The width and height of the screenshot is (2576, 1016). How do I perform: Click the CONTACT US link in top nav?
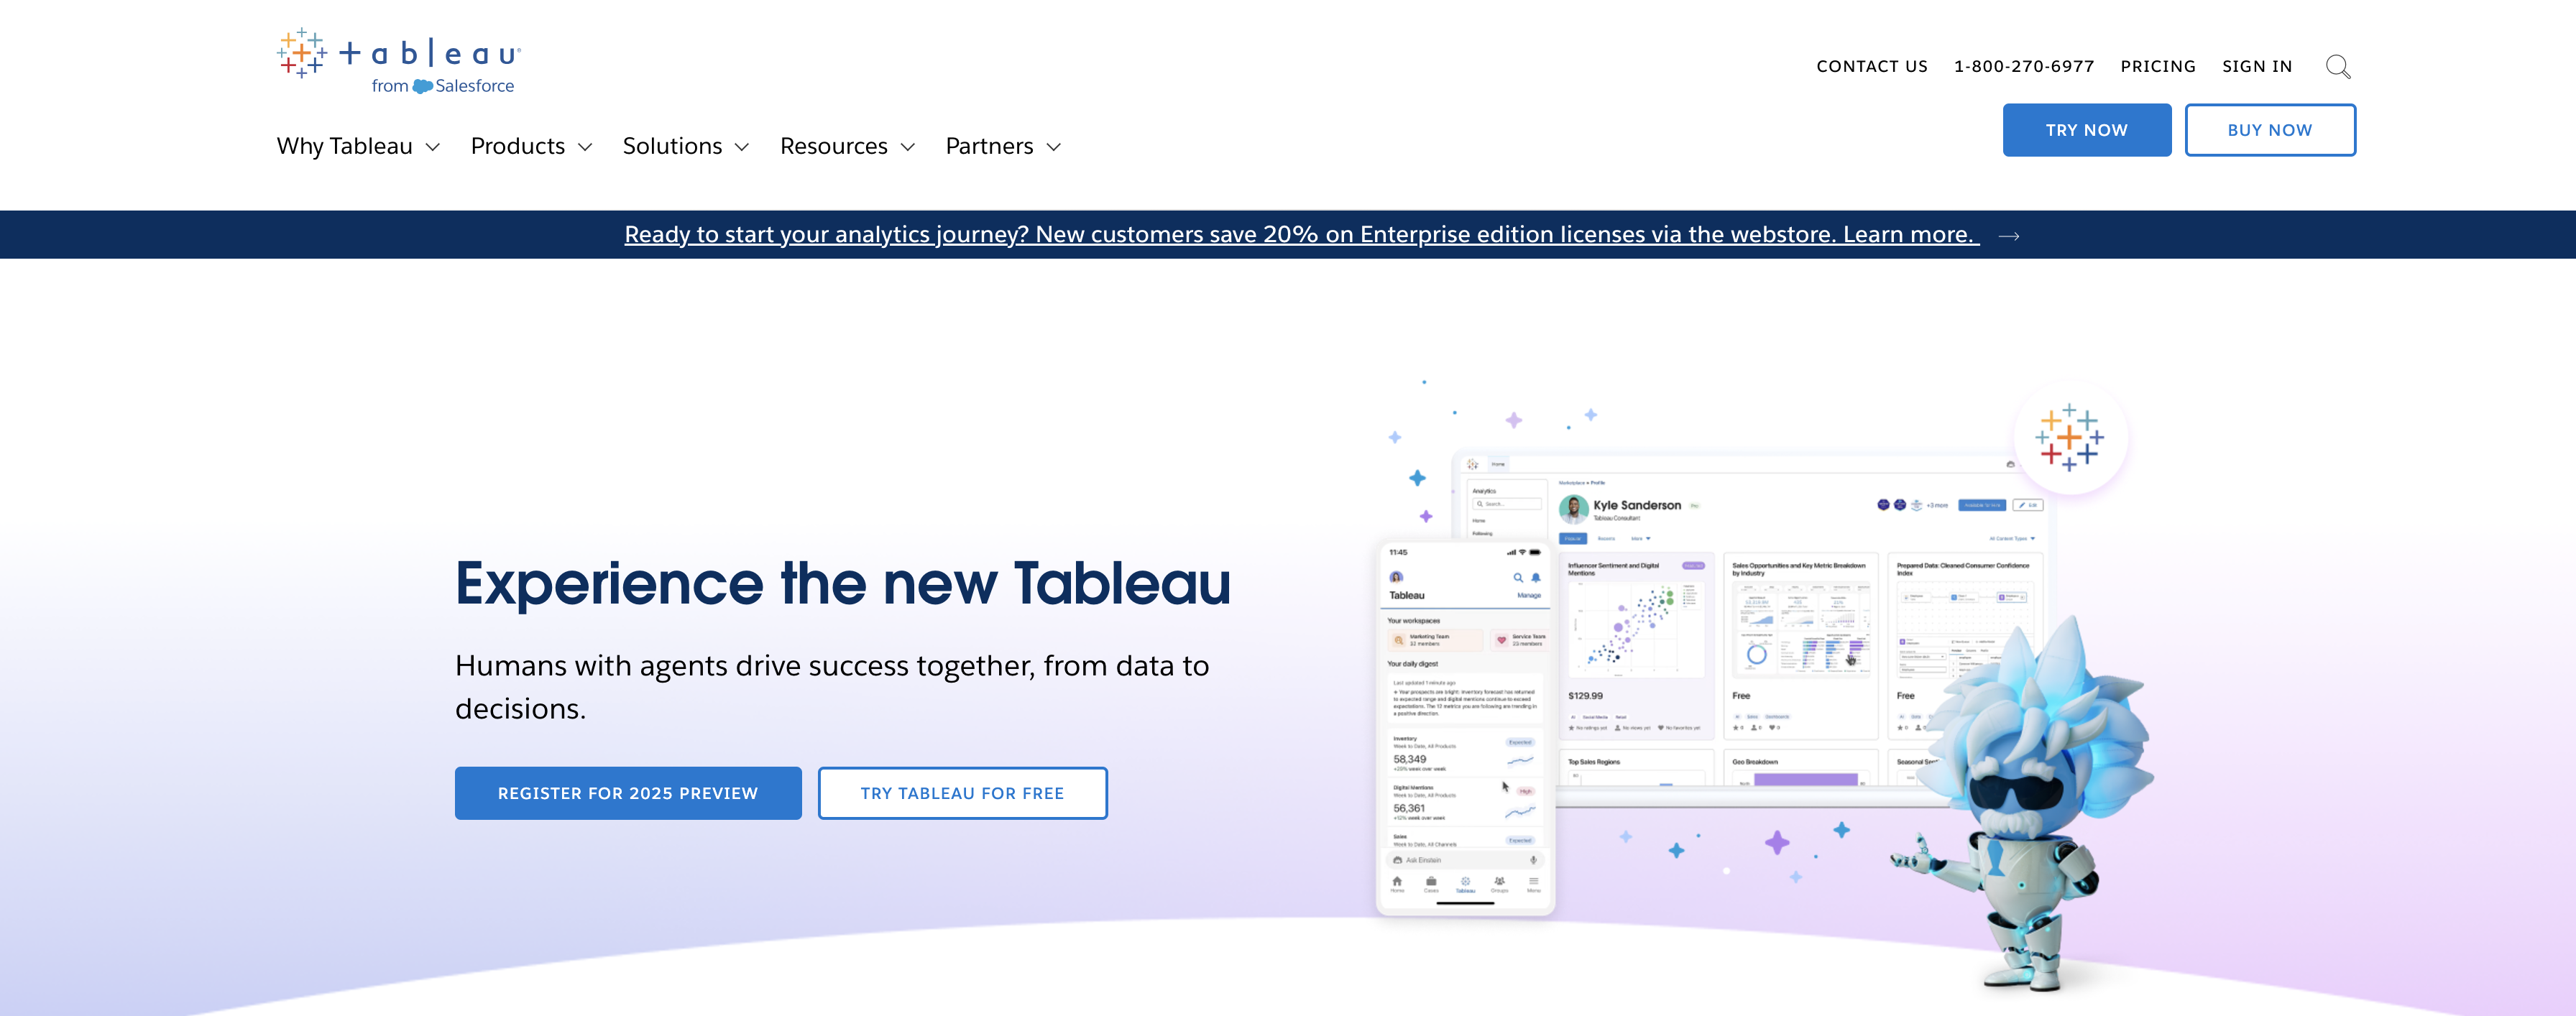pyautogui.click(x=1871, y=65)
